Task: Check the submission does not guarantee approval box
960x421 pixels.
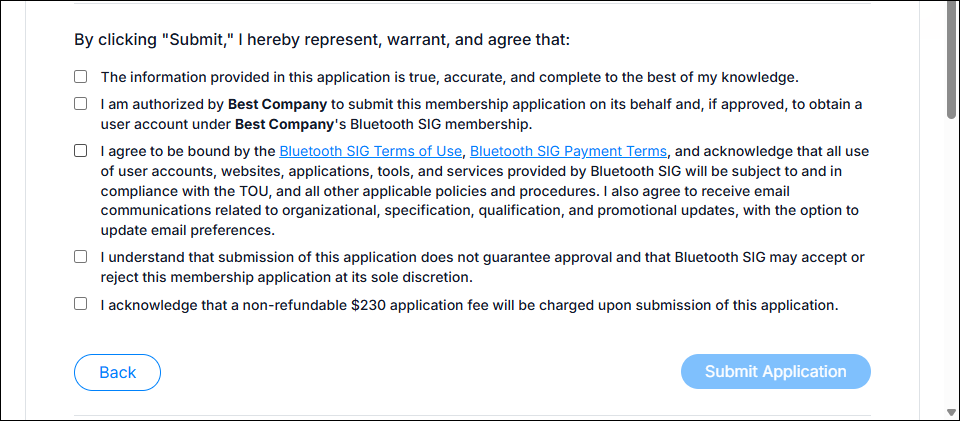Action: (81, 256)
